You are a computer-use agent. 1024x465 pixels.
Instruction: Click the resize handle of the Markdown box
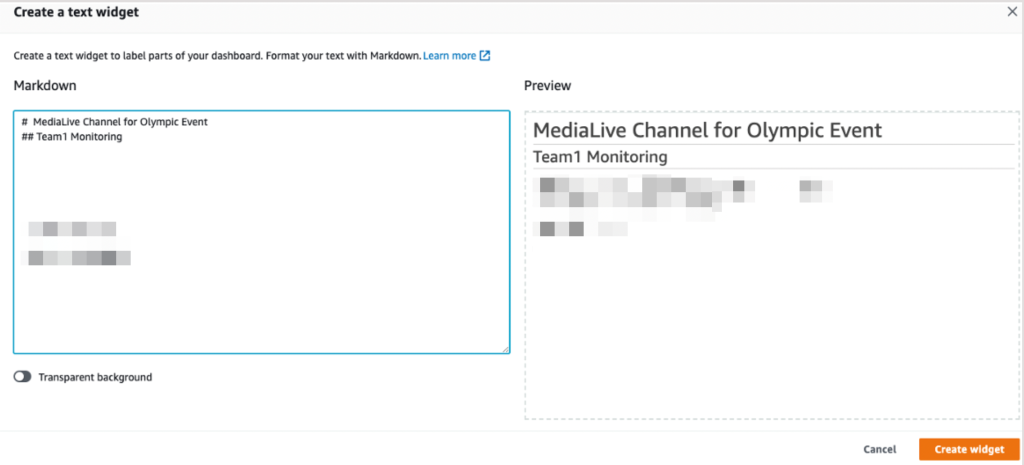click(x=505, y=349)
